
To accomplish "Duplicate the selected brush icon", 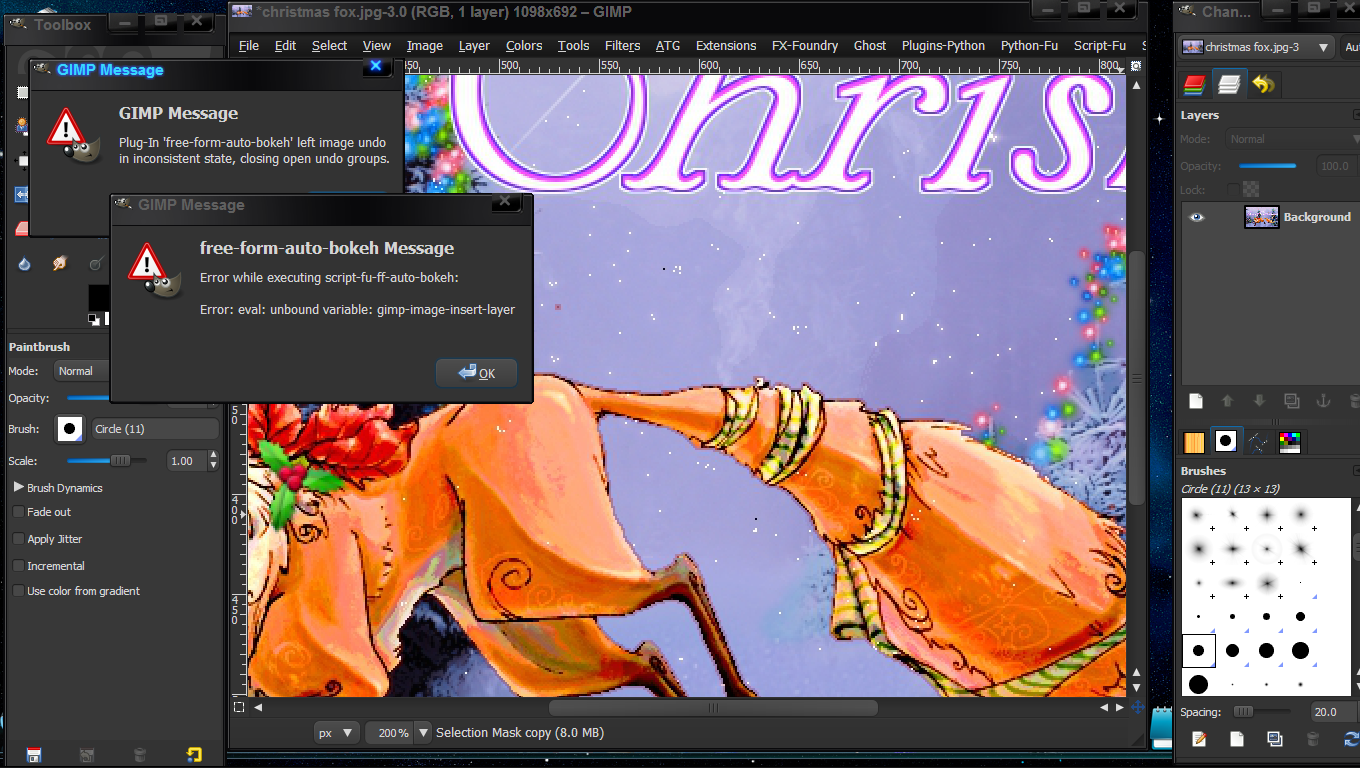I will pos(1275,739).
